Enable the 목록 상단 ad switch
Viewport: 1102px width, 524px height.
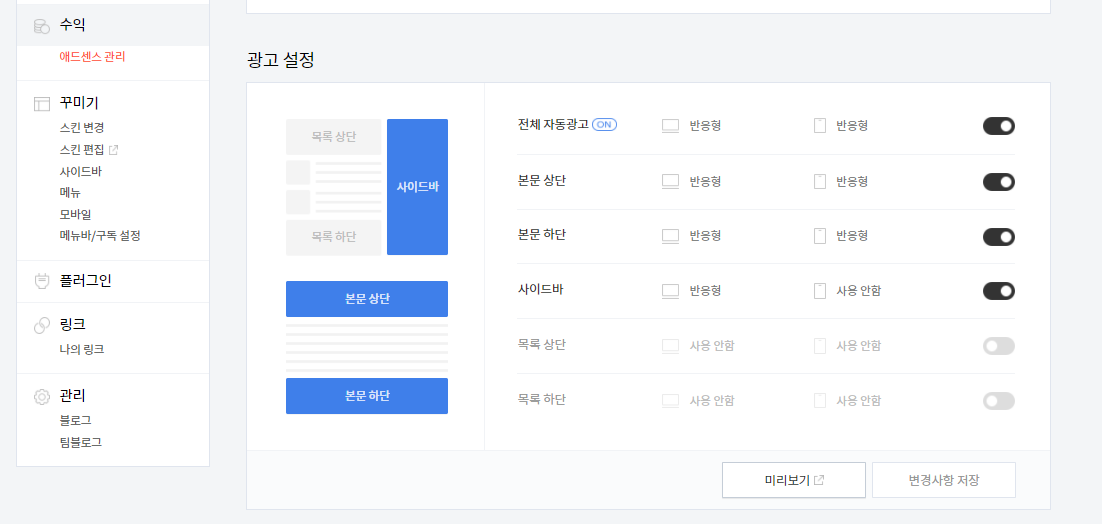[x=999, y=346]
